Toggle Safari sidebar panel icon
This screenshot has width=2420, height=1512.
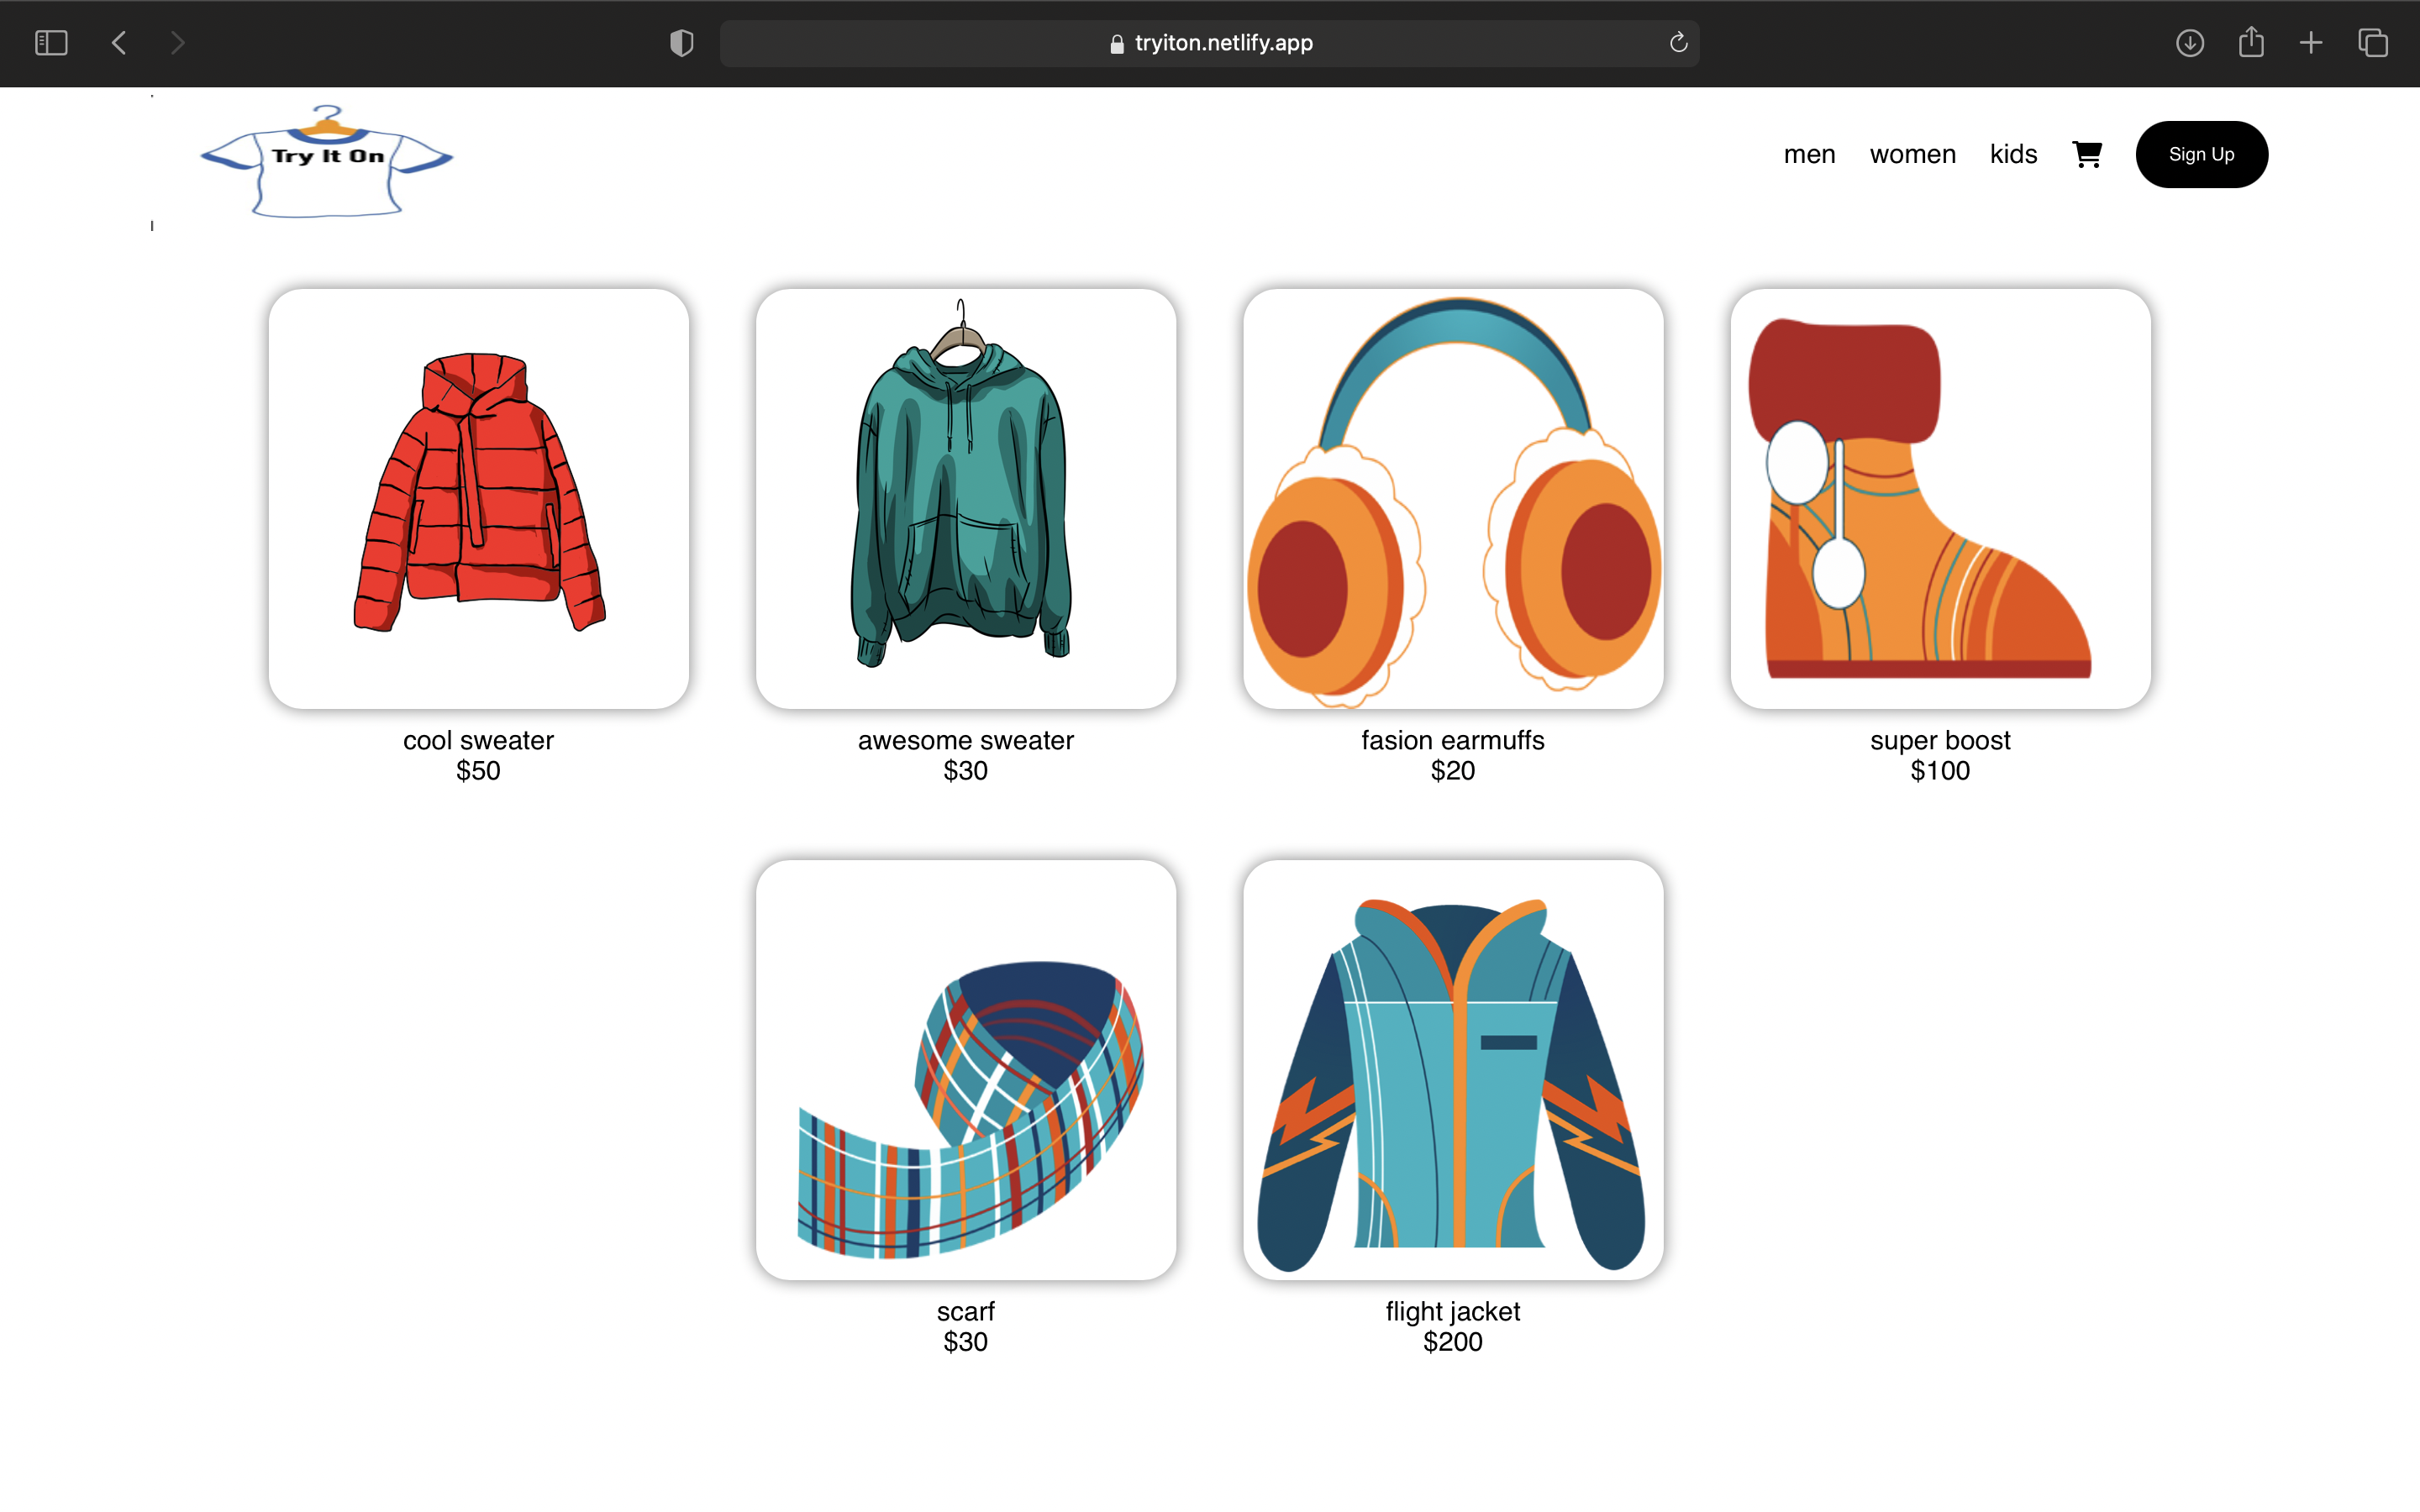coord(51,43)
